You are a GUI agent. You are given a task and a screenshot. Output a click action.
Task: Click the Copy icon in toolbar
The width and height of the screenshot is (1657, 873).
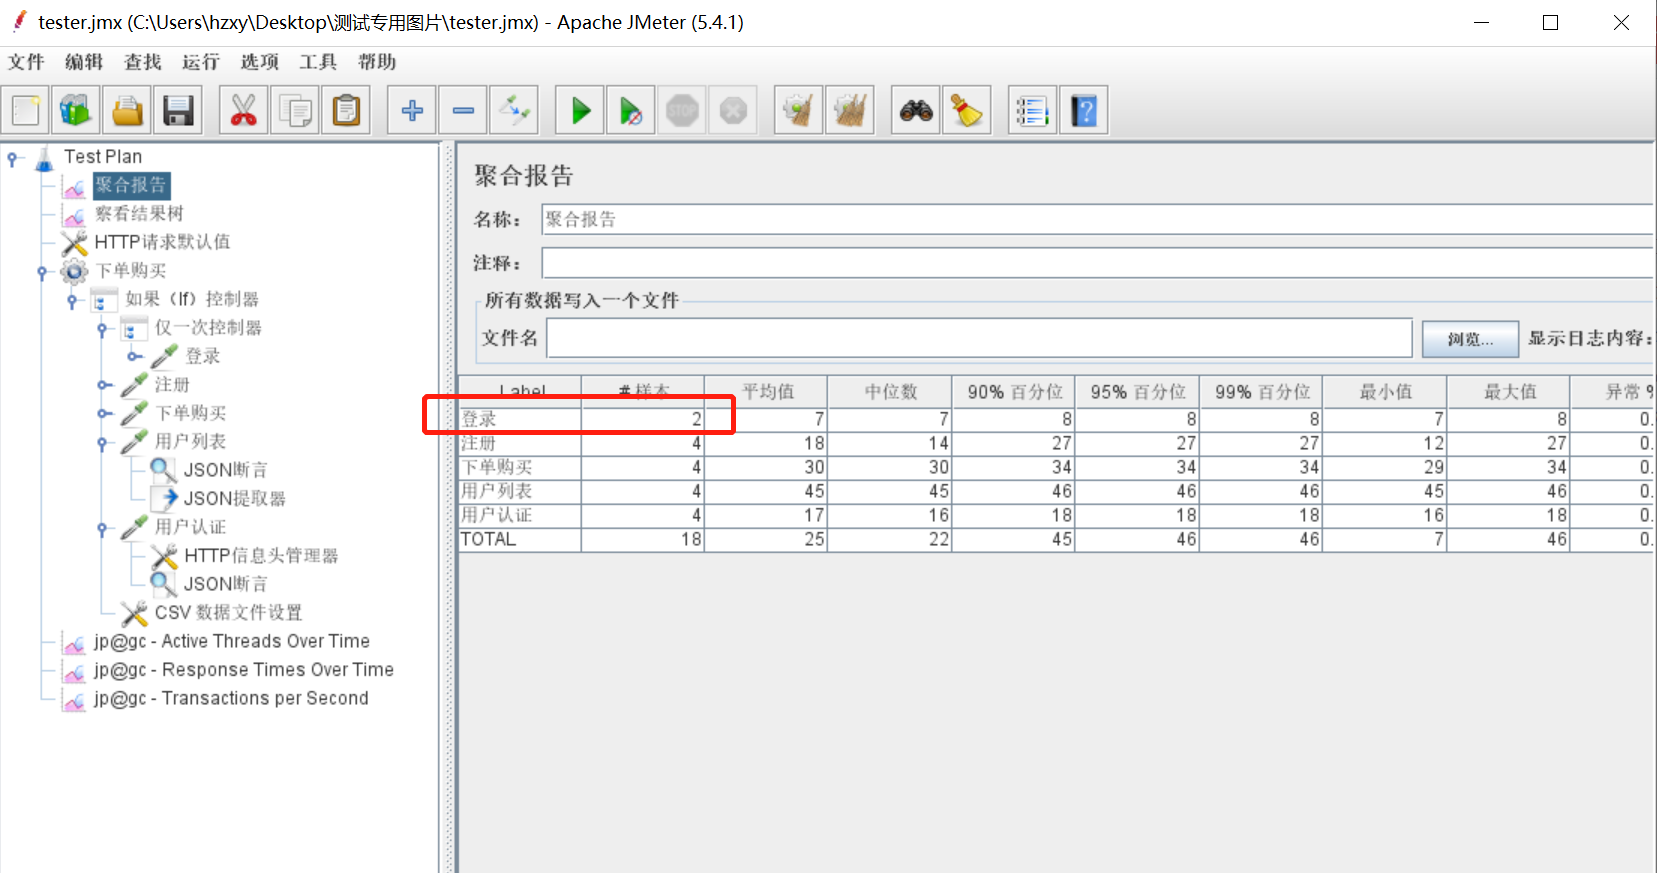pos(295,110)
